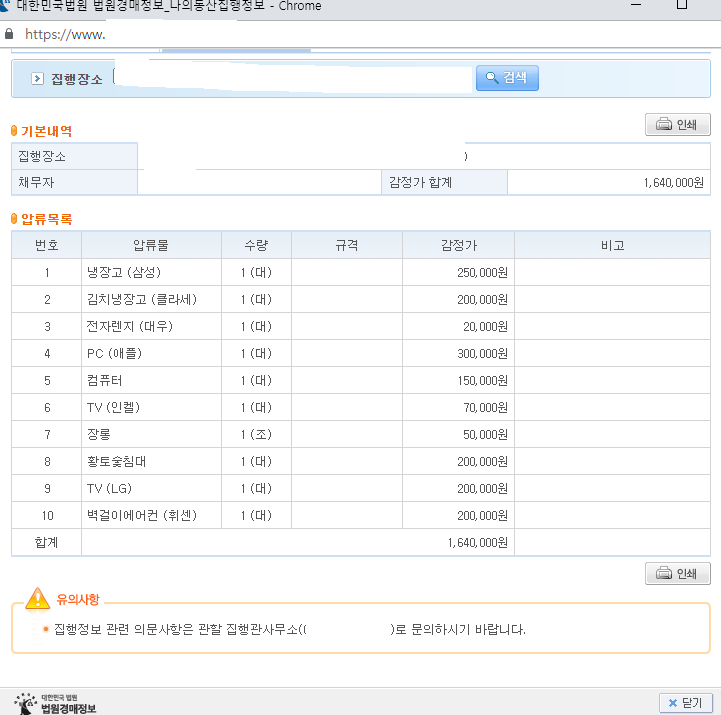
Task: Click the 압류물 column header
Action: pos(151,245)
